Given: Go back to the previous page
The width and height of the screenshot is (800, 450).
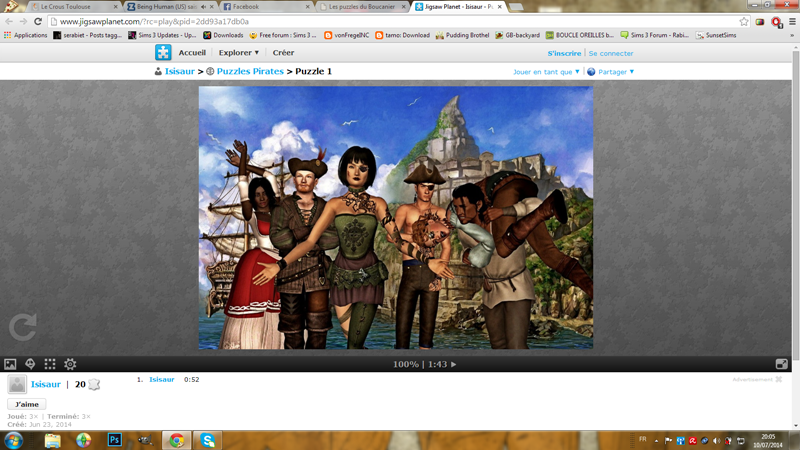Looking at the screenshot, I should [x=9, y=21].
